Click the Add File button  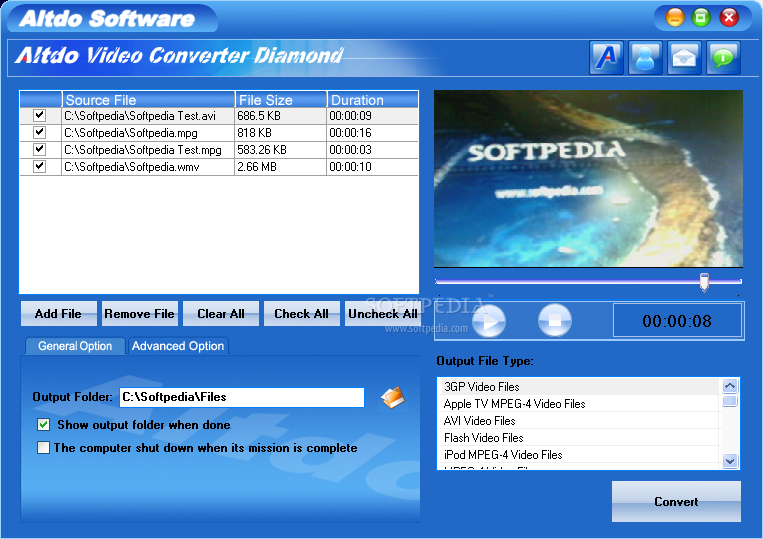pyautogui.click(x=58, y=314)
